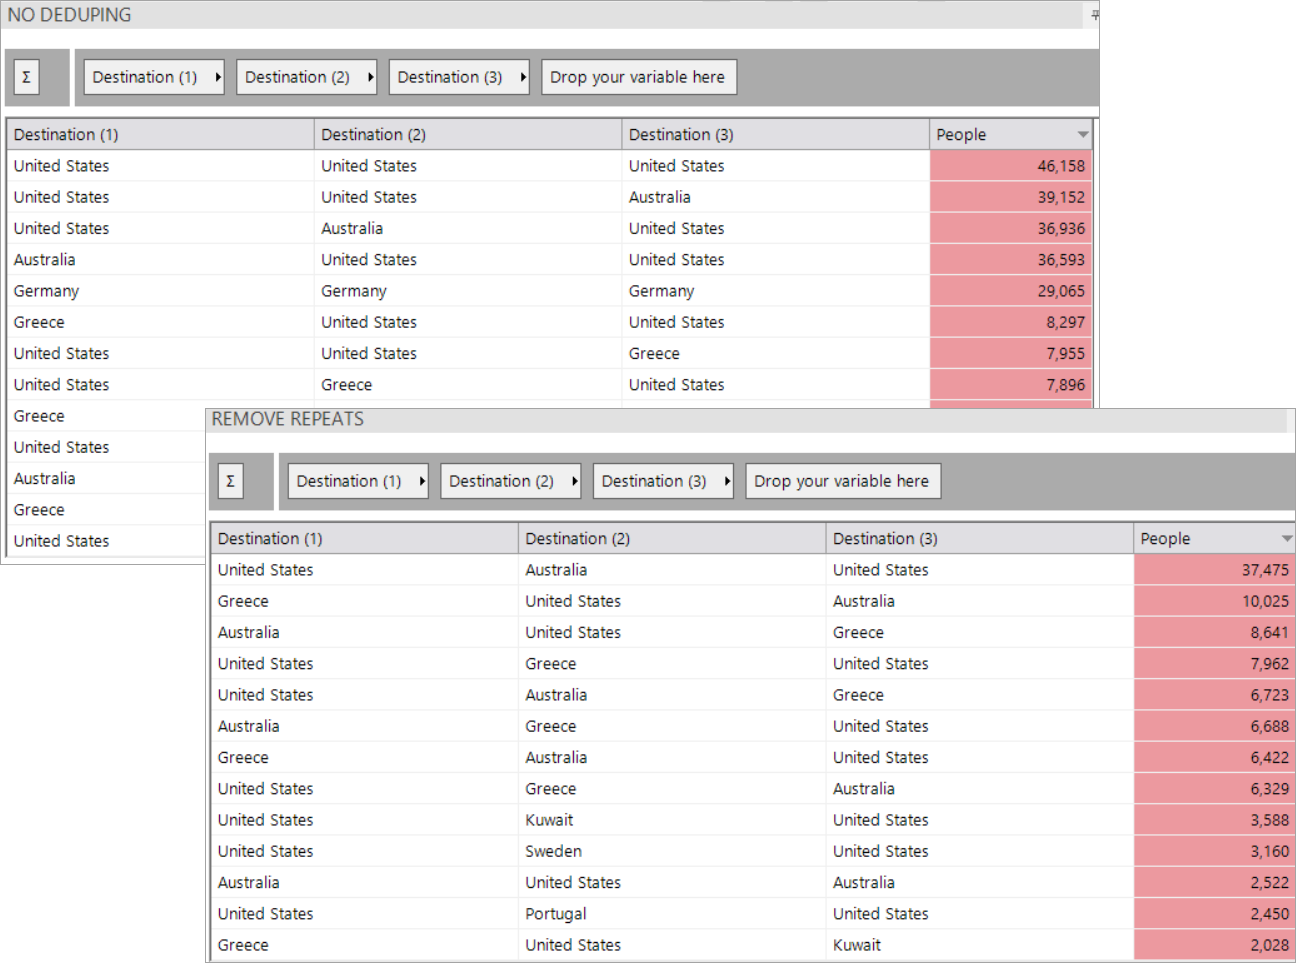The height and width of the screenshot is (963, 1296).
Task: Click Sweden in Destination (2) column
Action: click(553, 851)
